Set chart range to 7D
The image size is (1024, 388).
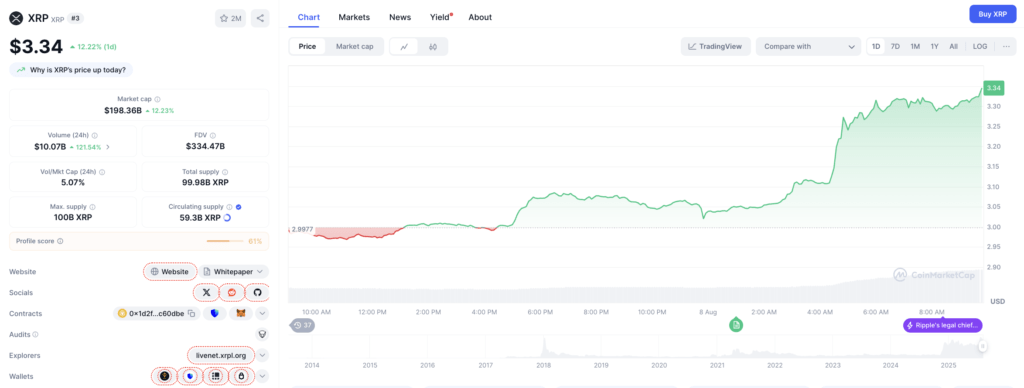pyautogui.click(x=895, y=46)
